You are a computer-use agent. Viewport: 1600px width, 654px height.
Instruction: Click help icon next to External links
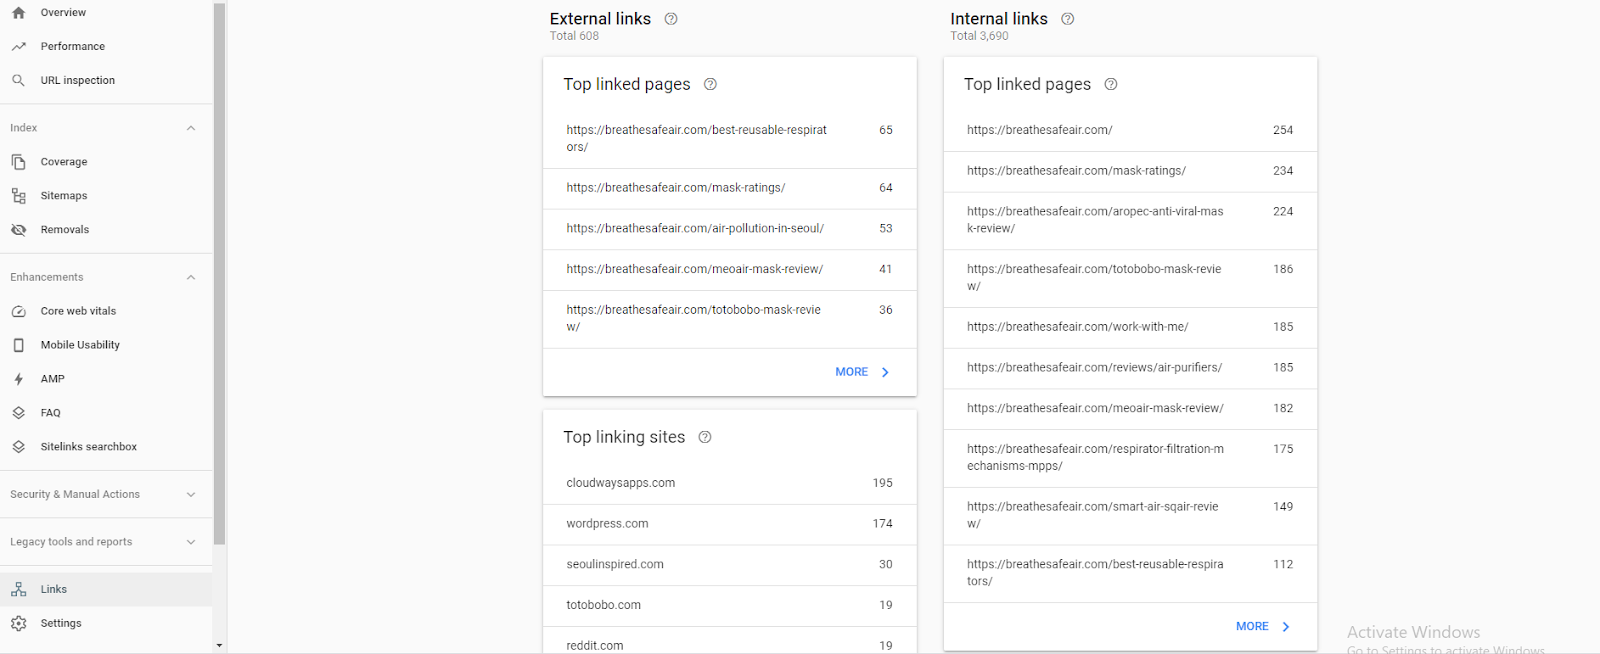(671, 19)
